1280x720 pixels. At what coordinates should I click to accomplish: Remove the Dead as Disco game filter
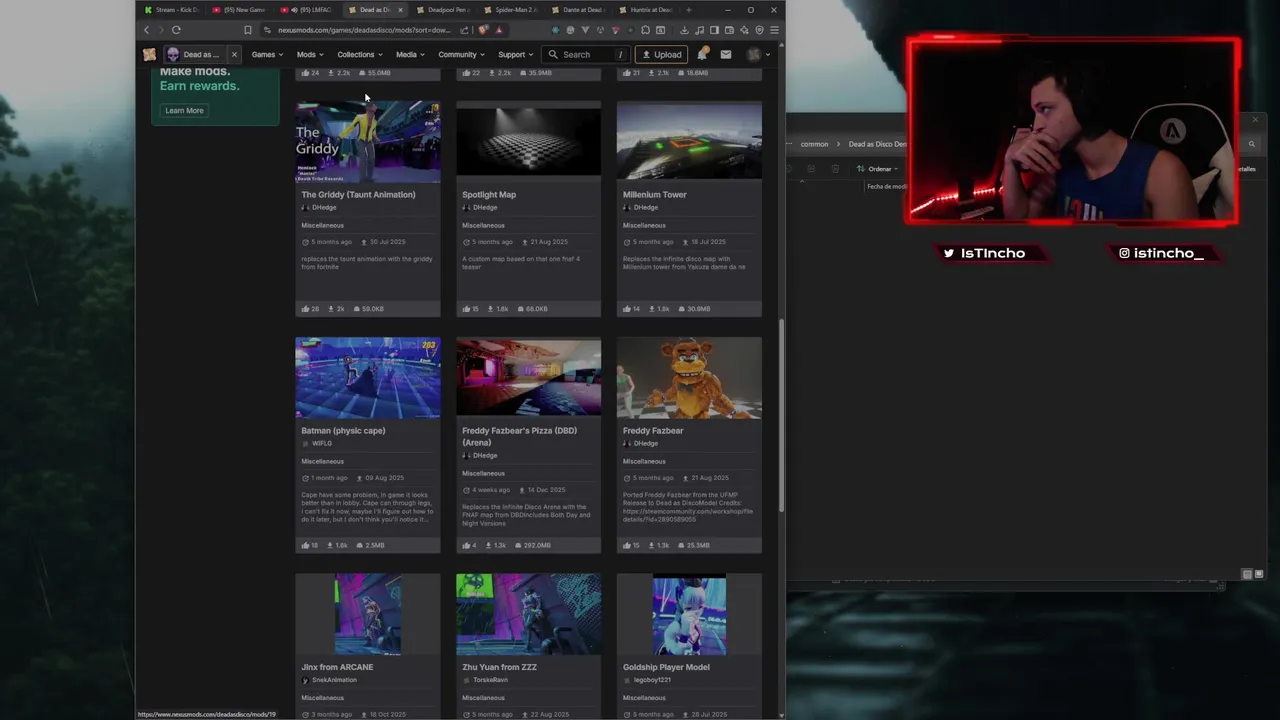pos(234,54)
